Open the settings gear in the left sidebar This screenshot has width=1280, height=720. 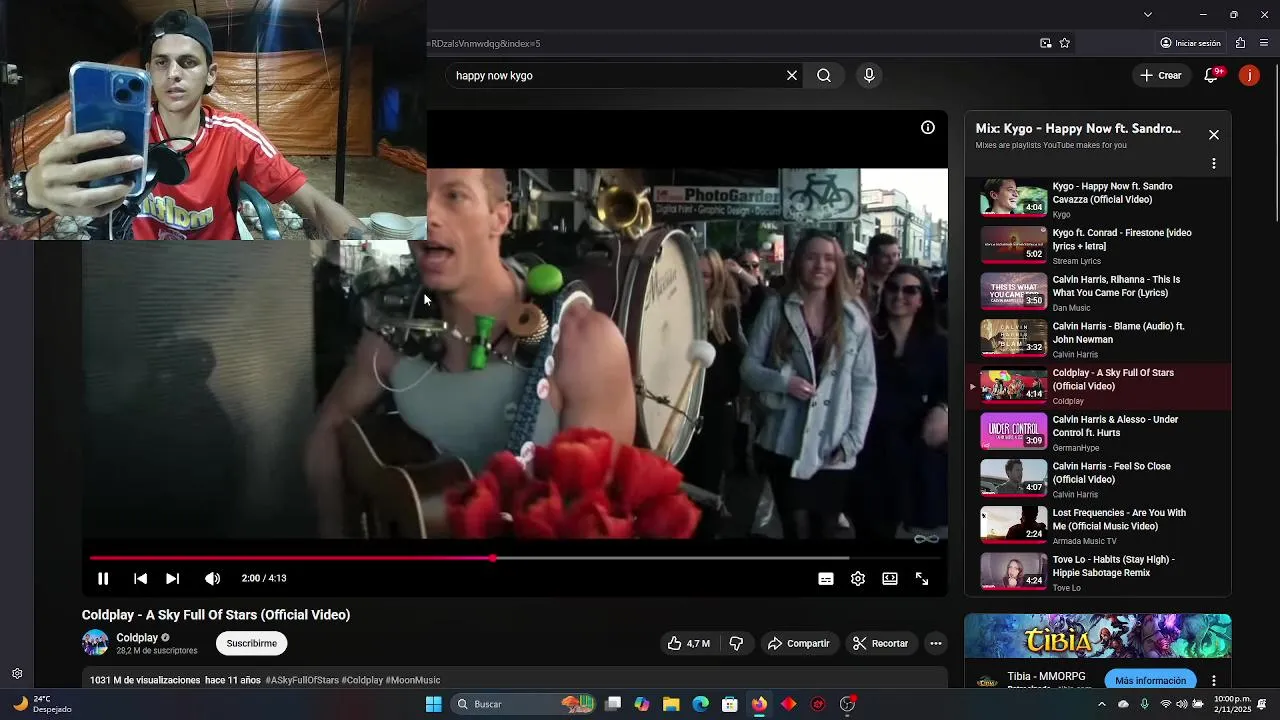17,674
